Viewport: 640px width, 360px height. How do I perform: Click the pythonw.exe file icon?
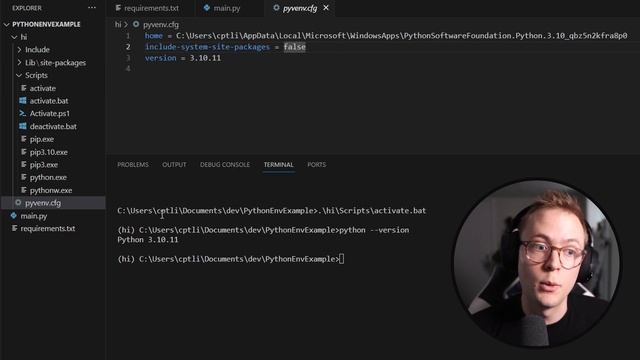[x=23, y=190]
